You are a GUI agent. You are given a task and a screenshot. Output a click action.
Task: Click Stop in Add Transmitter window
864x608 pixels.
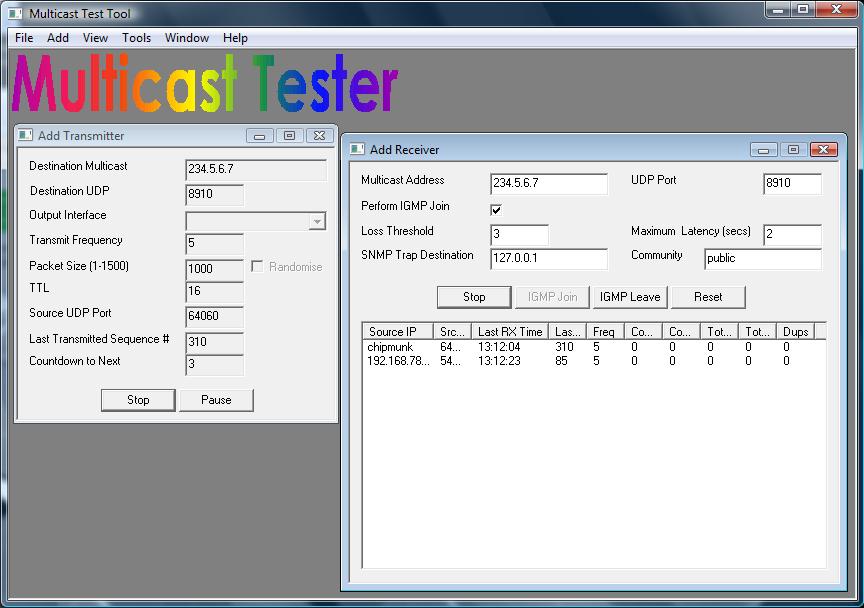tap(138, 400)
